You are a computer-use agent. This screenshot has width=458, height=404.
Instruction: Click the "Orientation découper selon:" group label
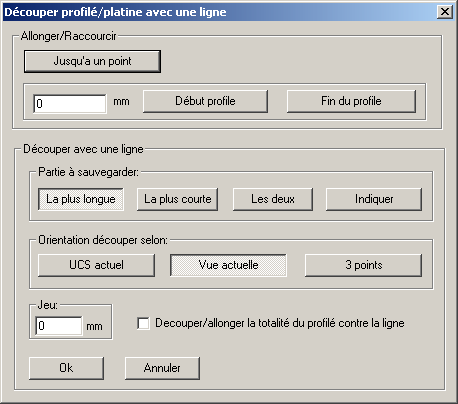[103, 240]
